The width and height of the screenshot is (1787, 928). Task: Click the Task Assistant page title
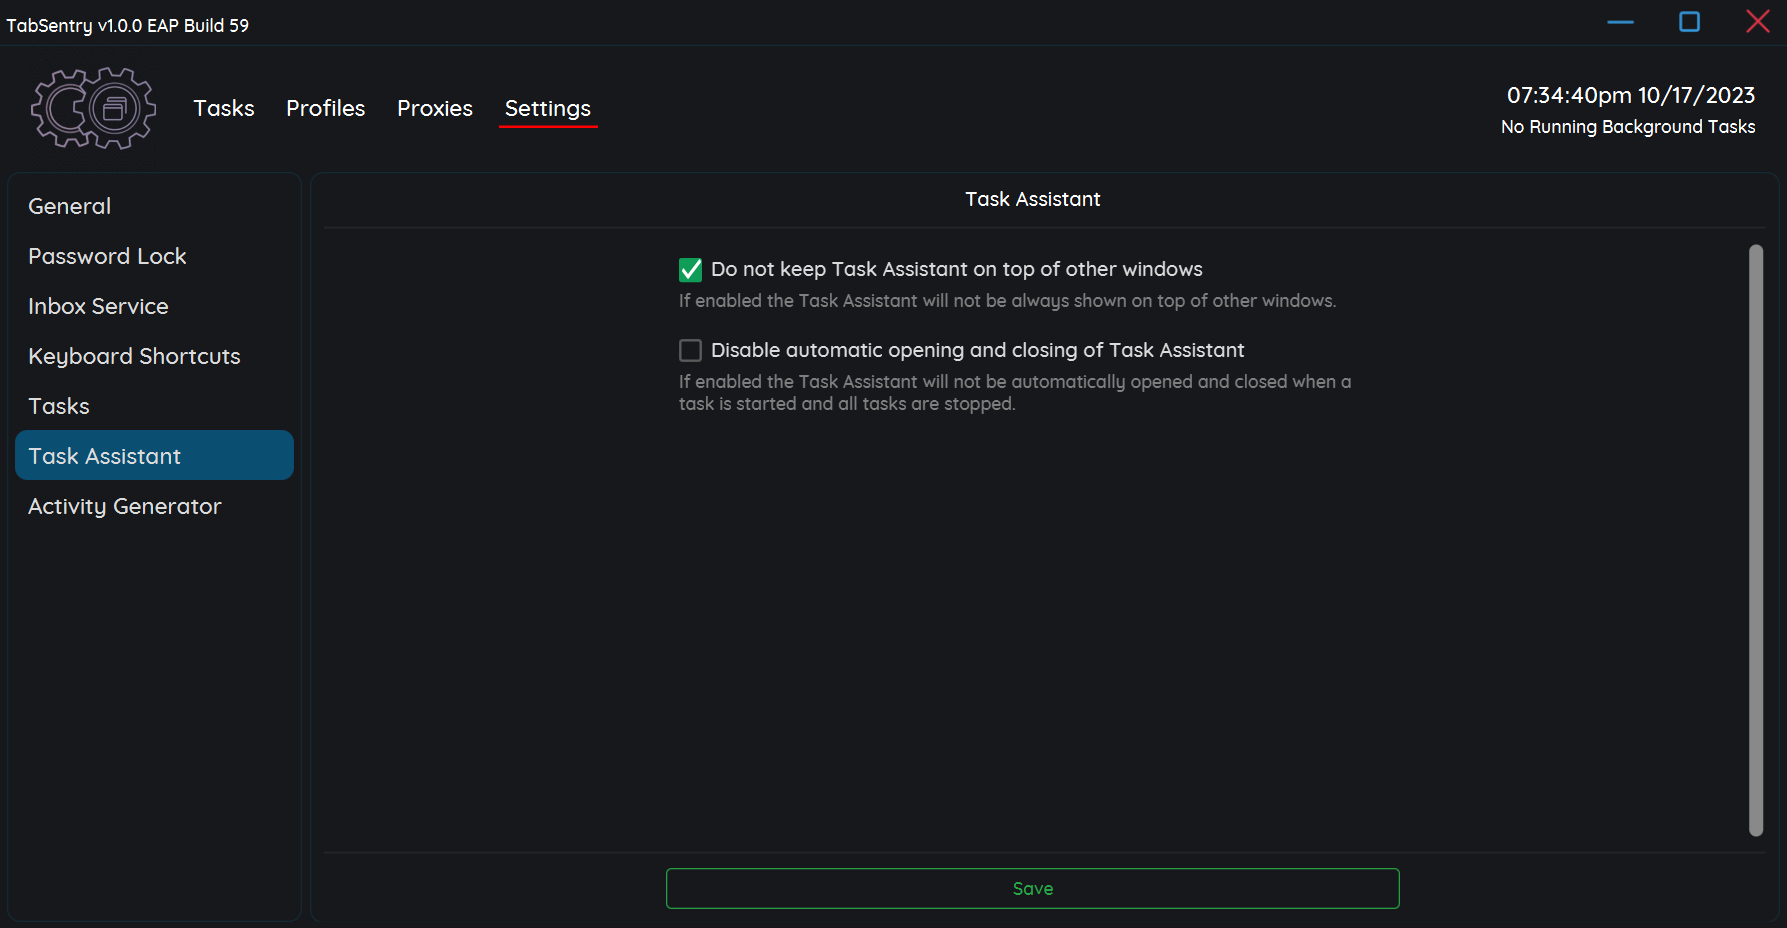[1032, 199]
